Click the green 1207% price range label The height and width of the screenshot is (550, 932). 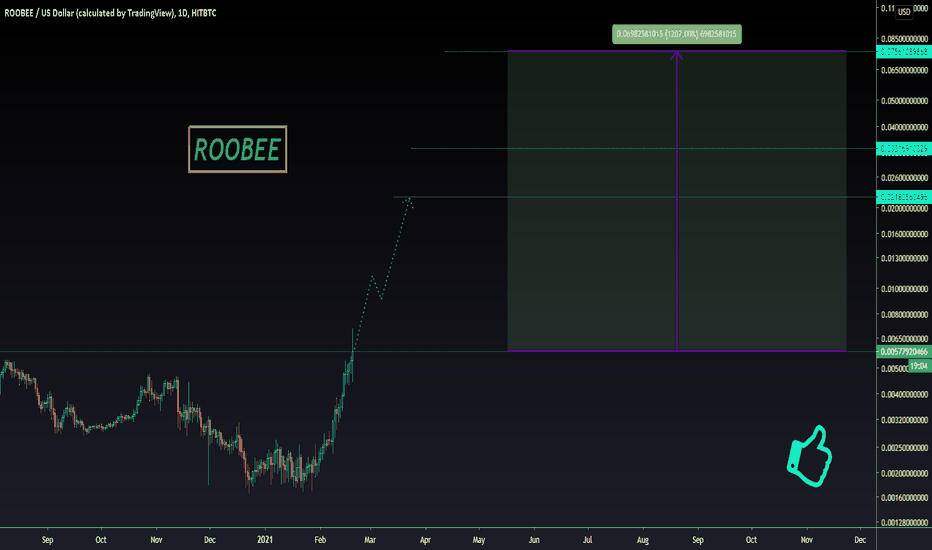click(x=676, y=34)
